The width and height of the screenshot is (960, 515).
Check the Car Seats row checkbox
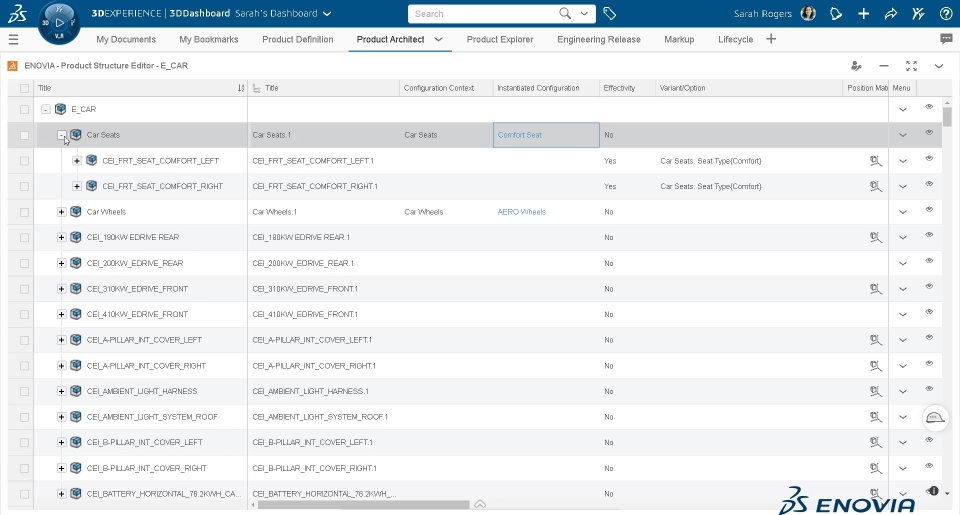[24, 135]
